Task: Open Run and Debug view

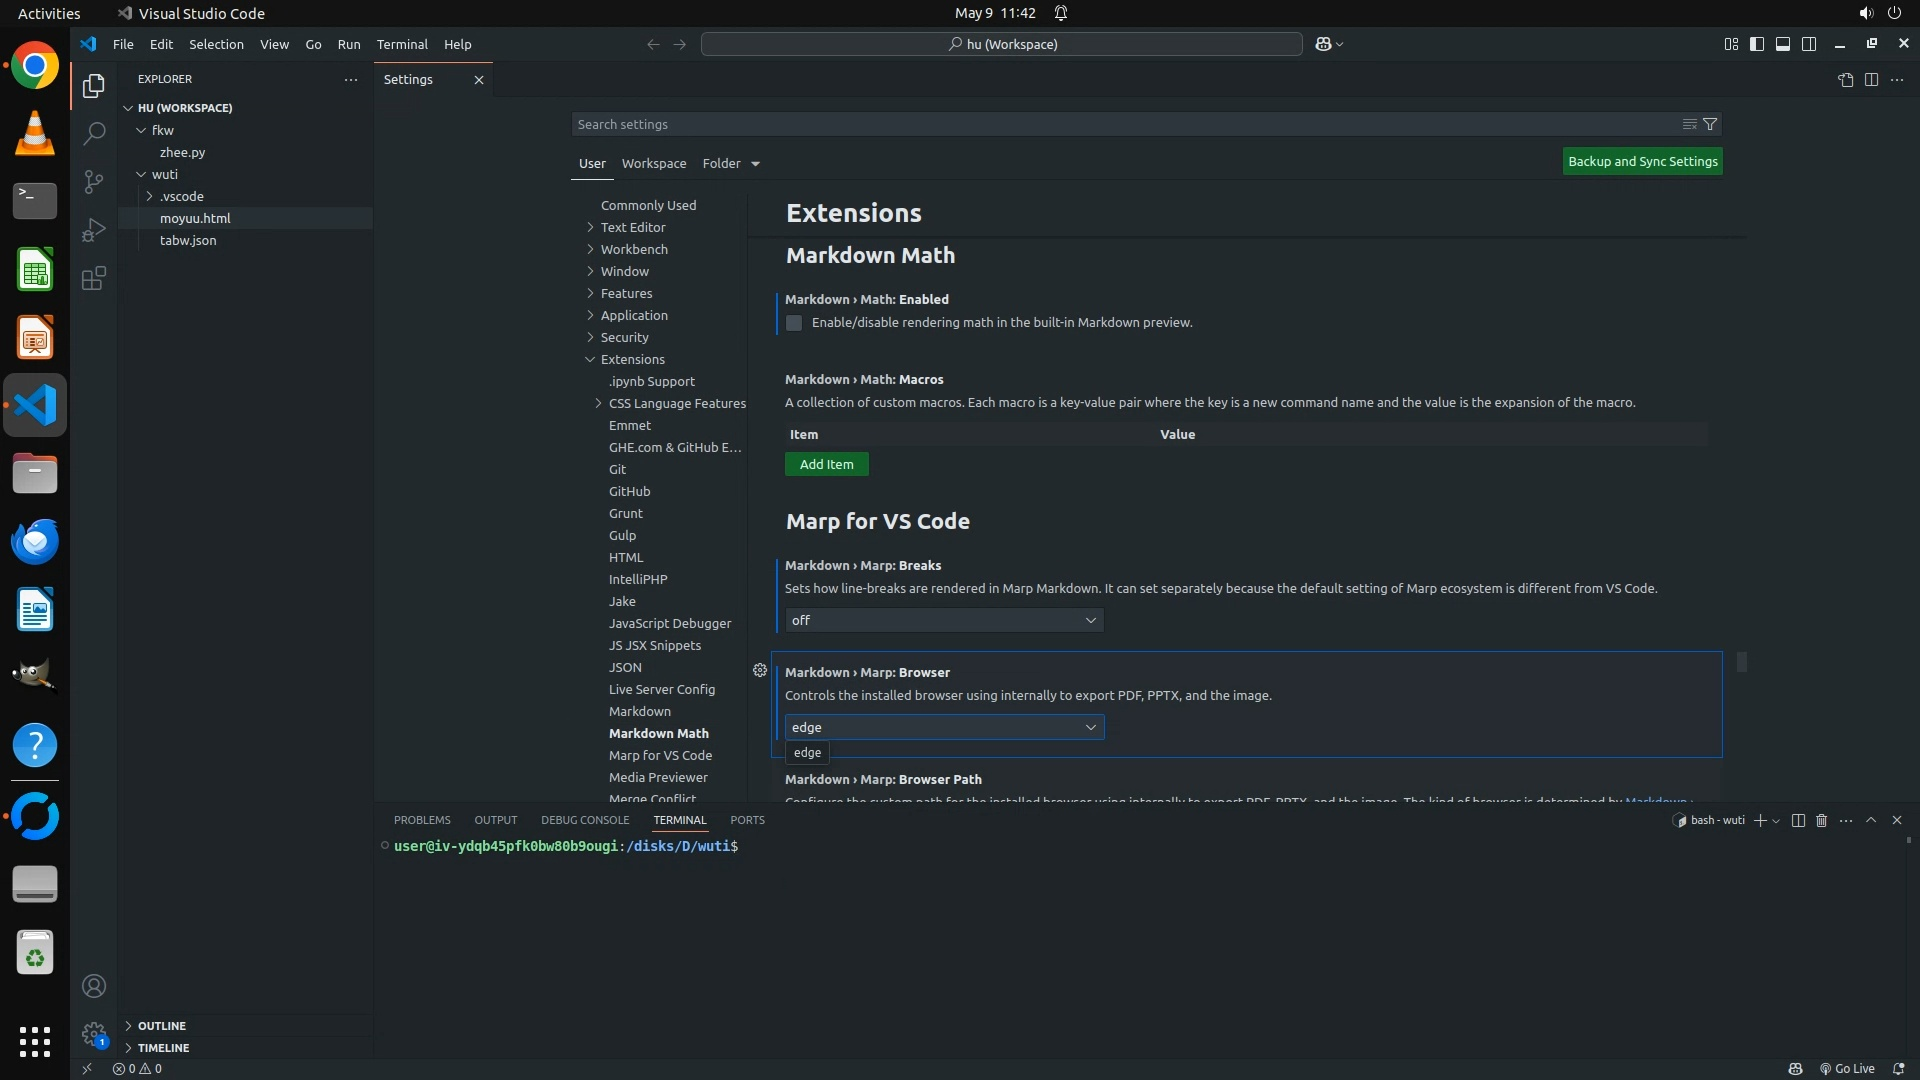Action: point(93,230)
